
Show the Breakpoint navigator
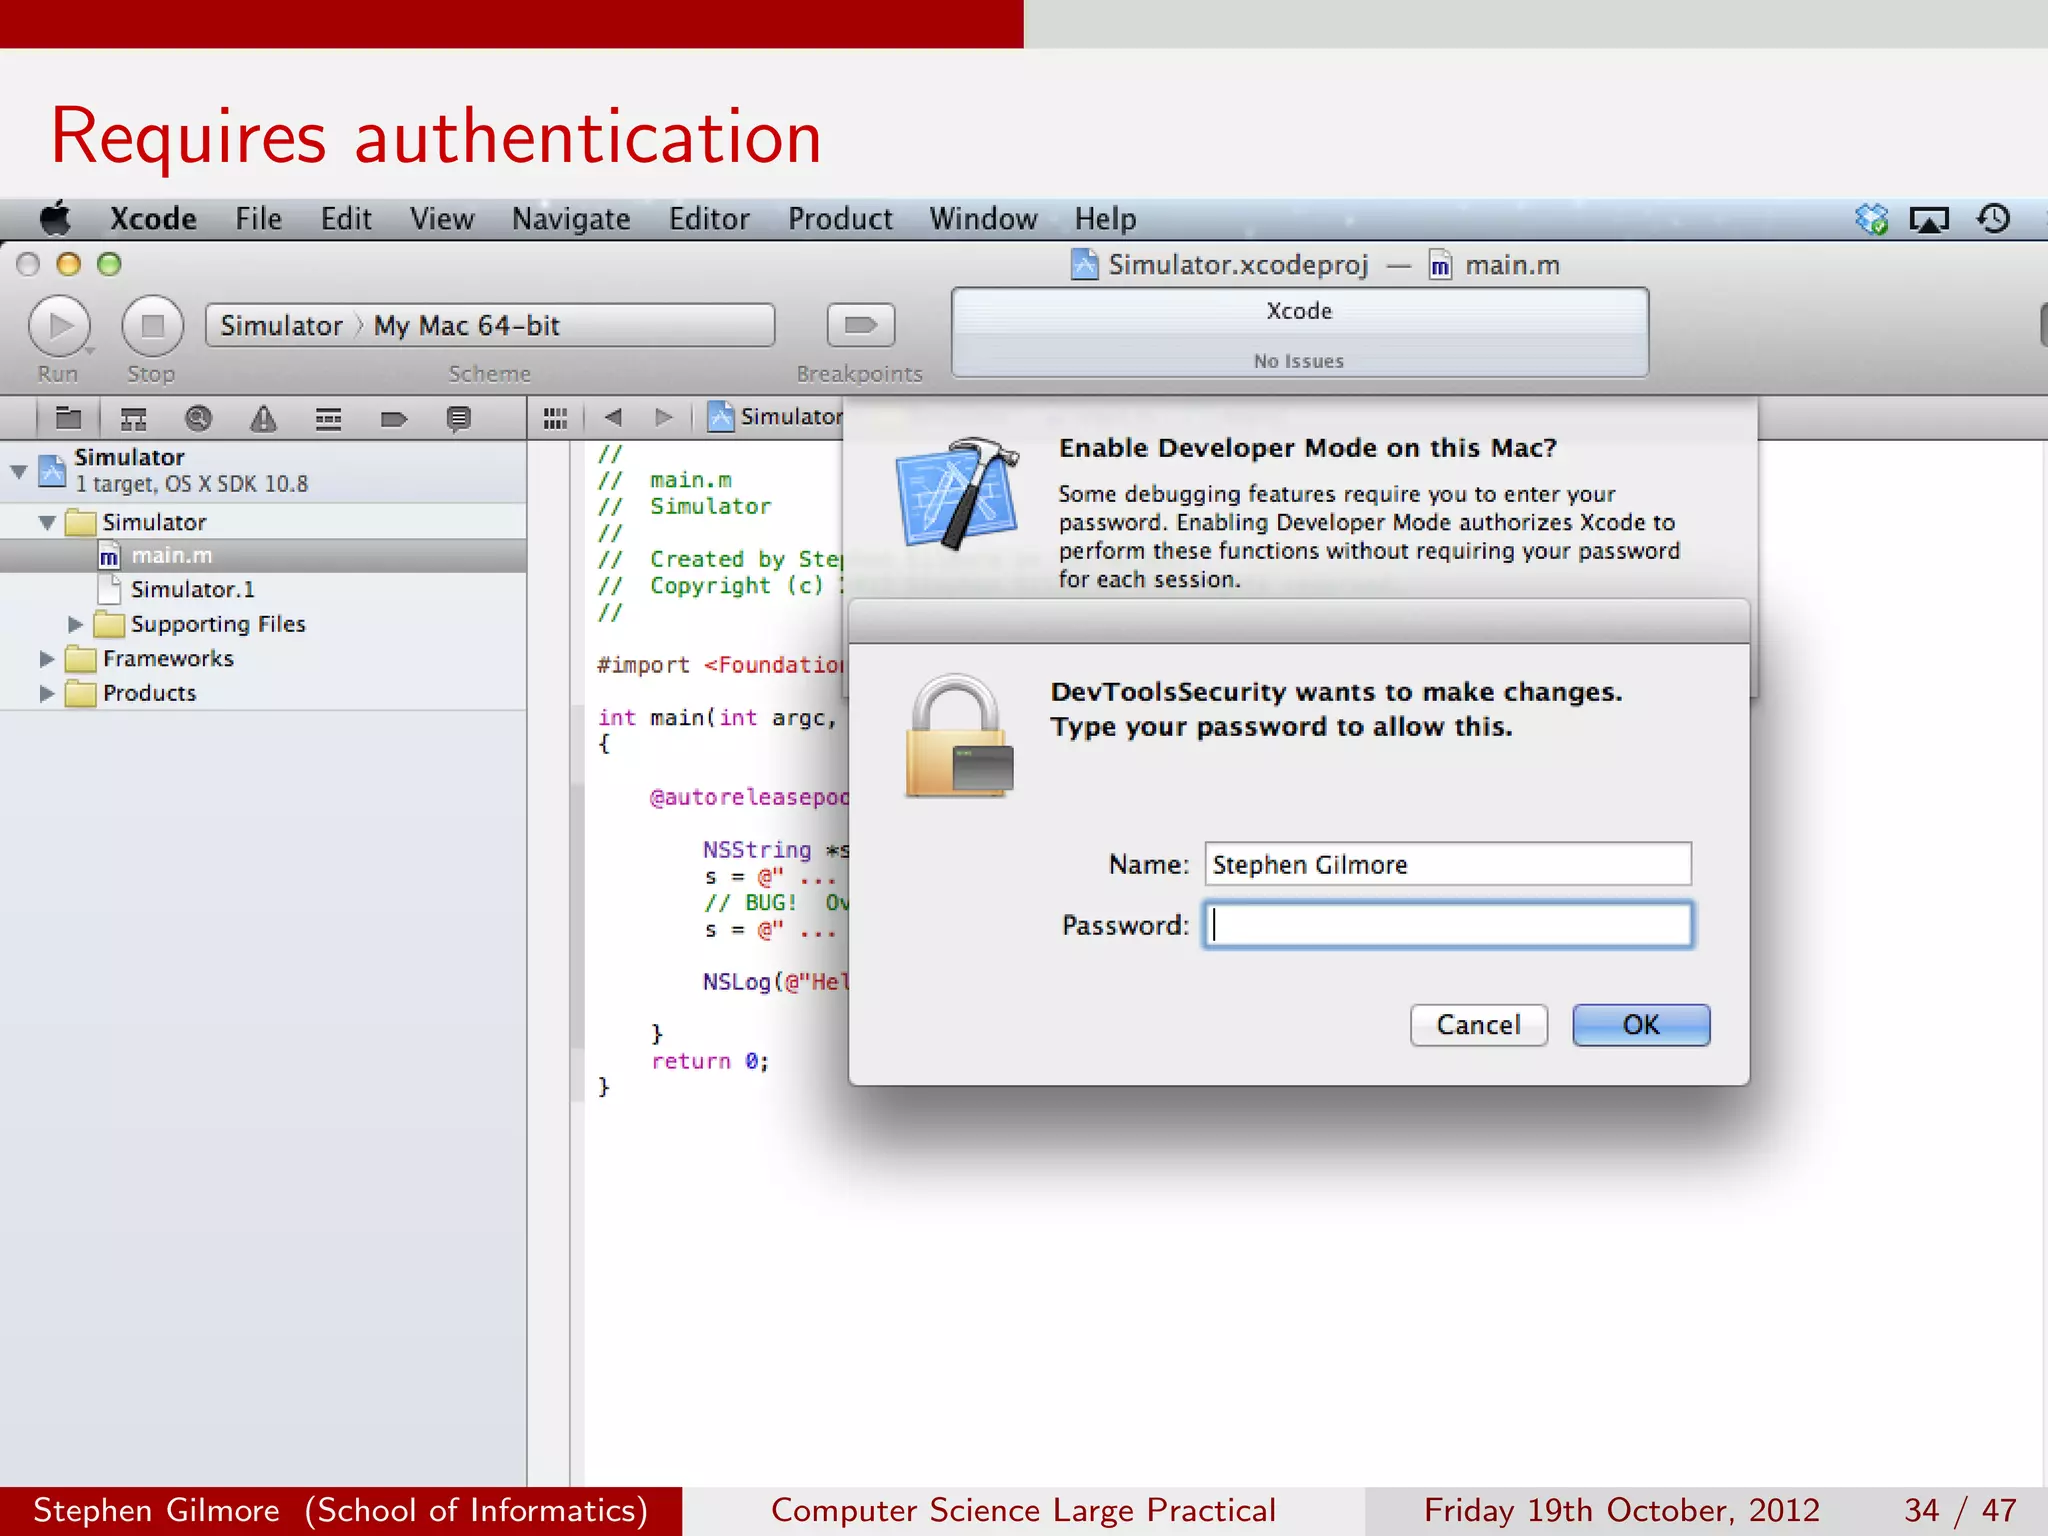394,418
